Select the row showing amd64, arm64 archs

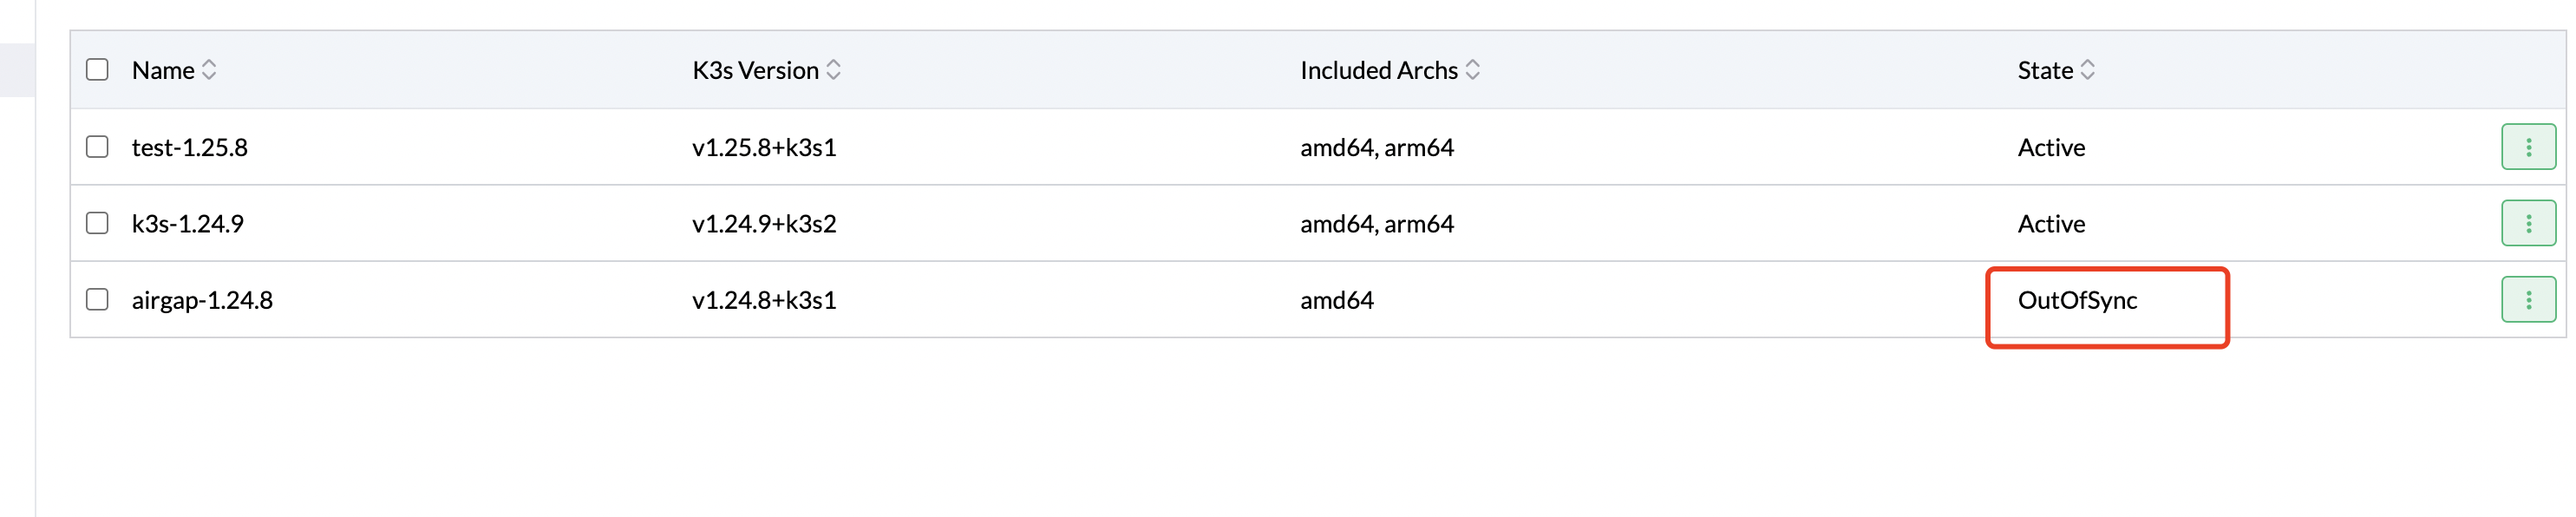pos(1376,146)
